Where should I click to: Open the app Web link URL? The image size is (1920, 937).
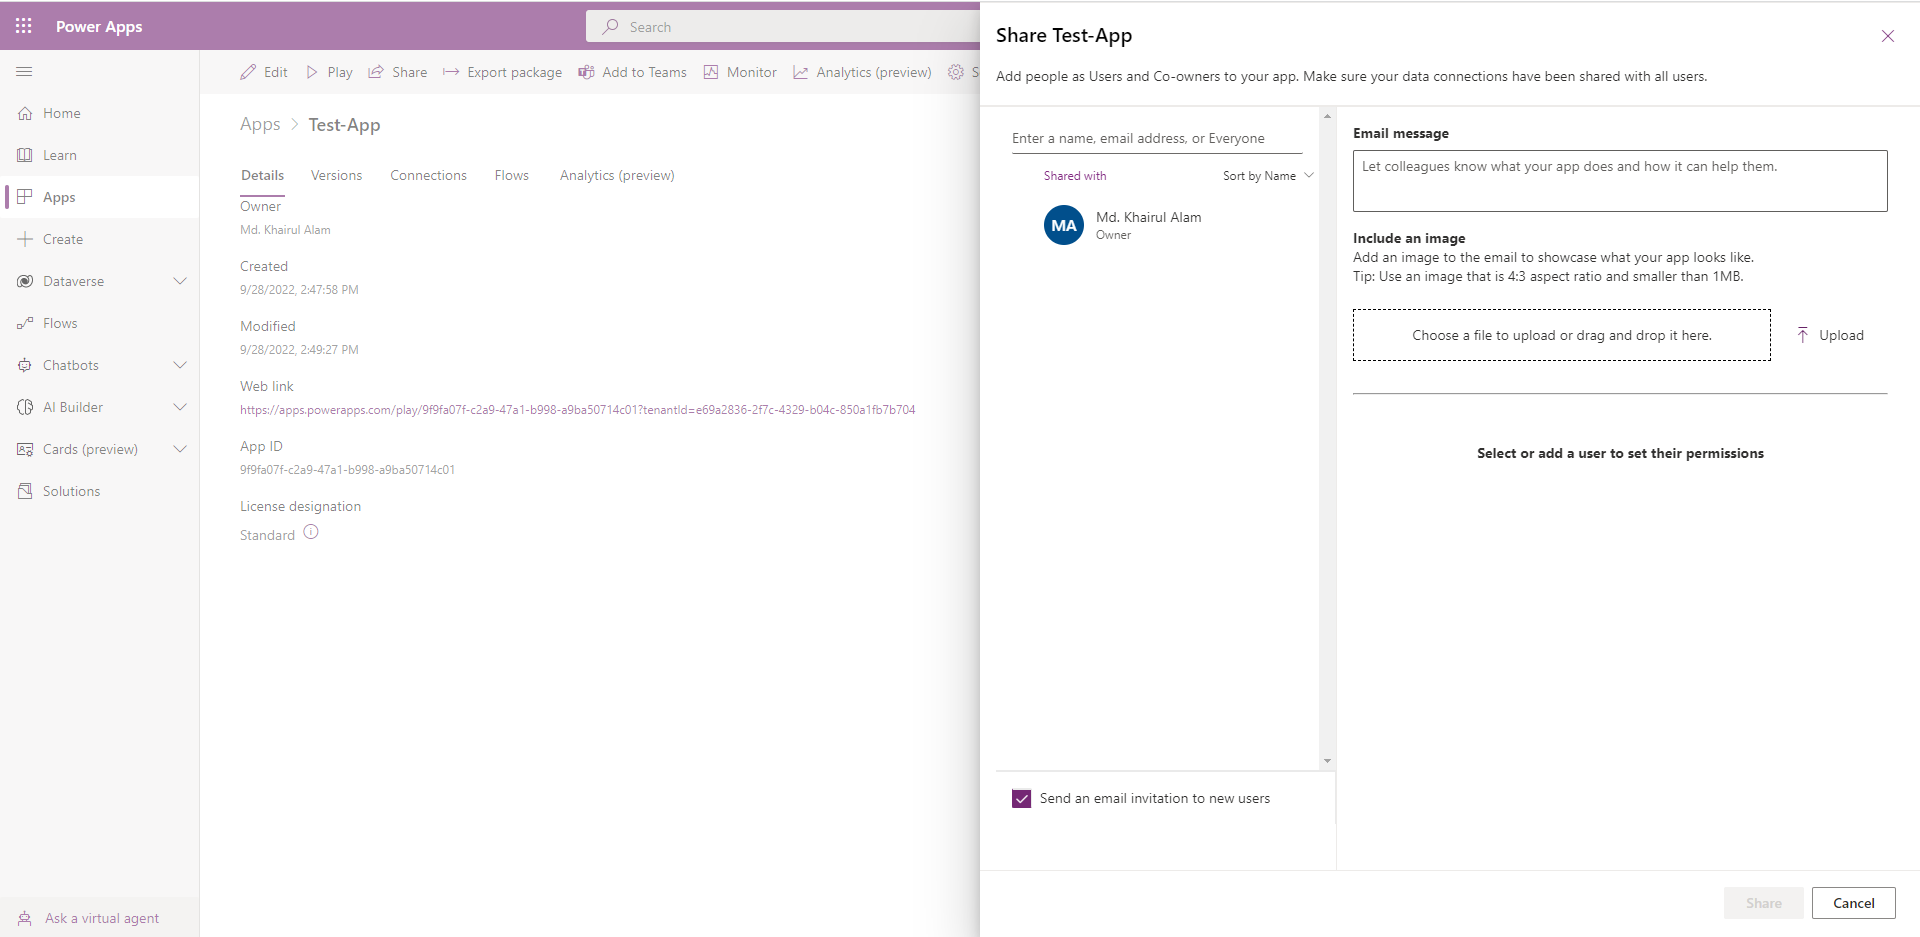(x=577, y=410)
